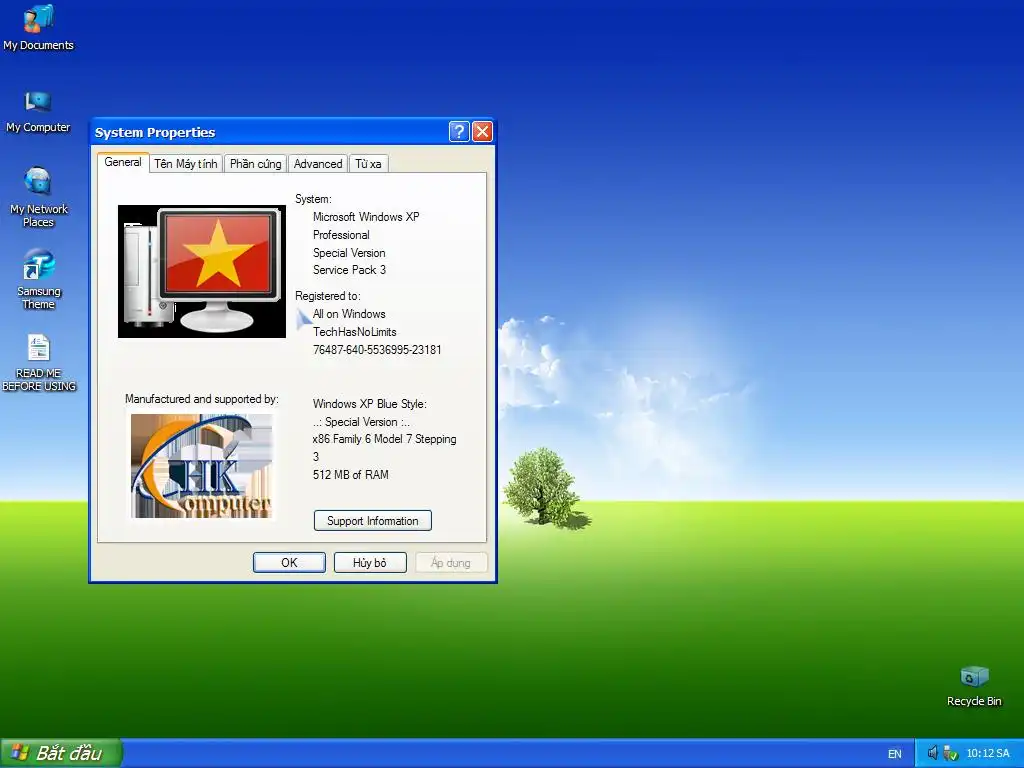Click the security shield tray icon
The image size is (1024, 768).
(x=950, y=754)
